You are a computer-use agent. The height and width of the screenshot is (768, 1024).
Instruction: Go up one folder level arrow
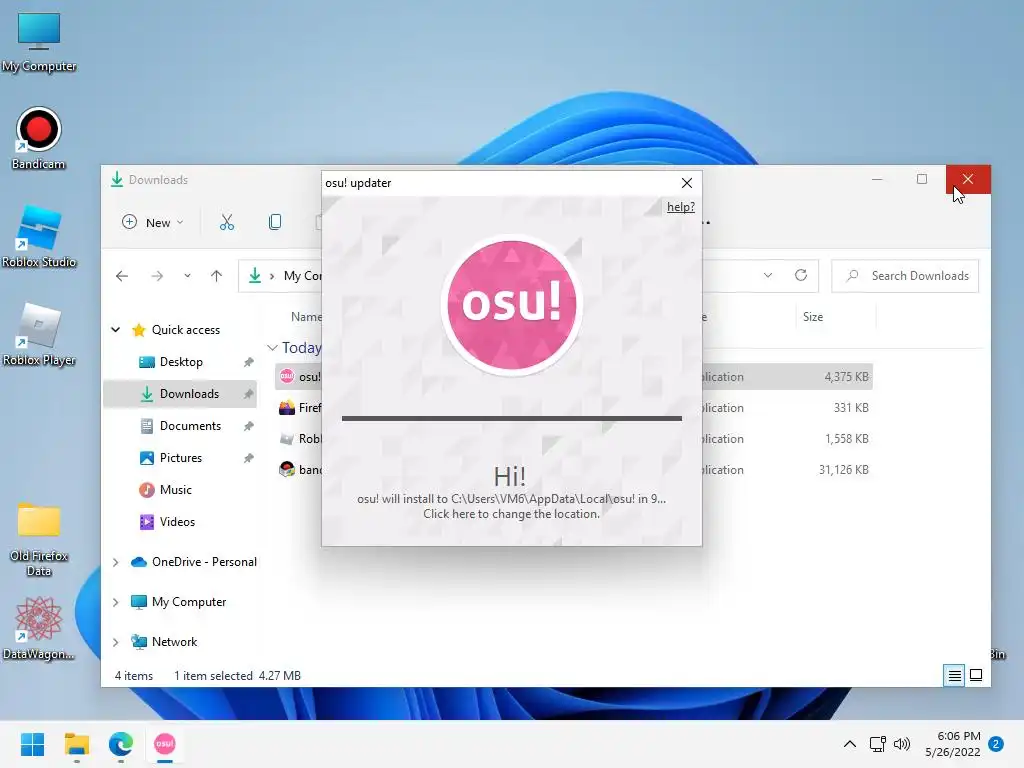coord(216,276)
